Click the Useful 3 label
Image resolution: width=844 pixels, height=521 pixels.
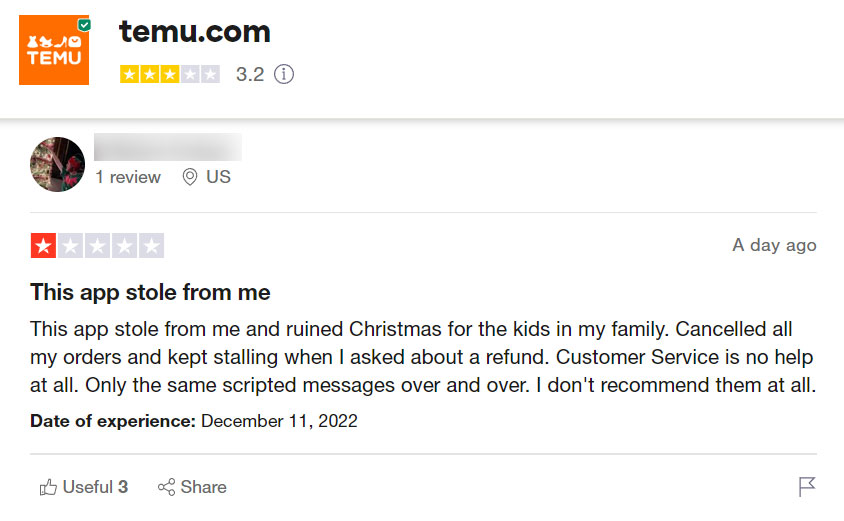[x=95, y=487]
